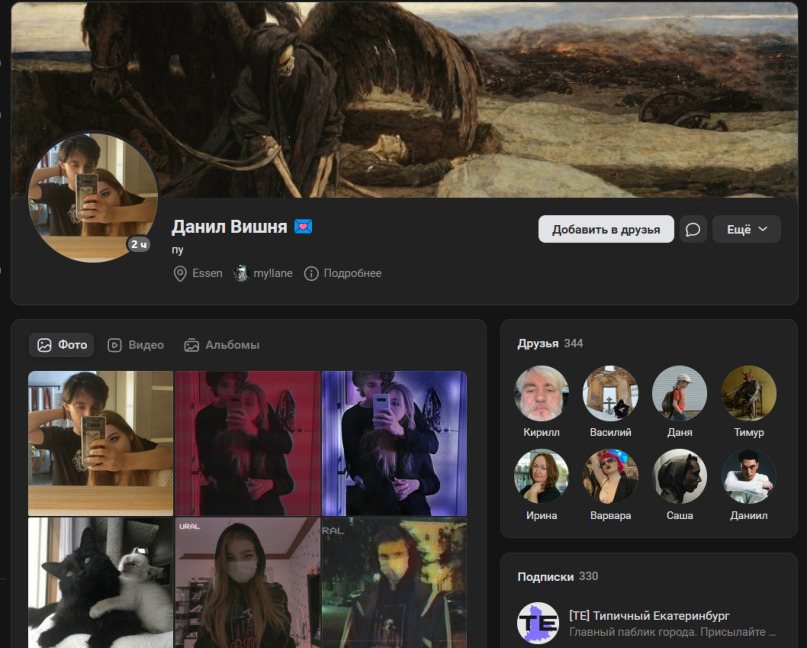Open the girl in mask photo

[248, 583]
